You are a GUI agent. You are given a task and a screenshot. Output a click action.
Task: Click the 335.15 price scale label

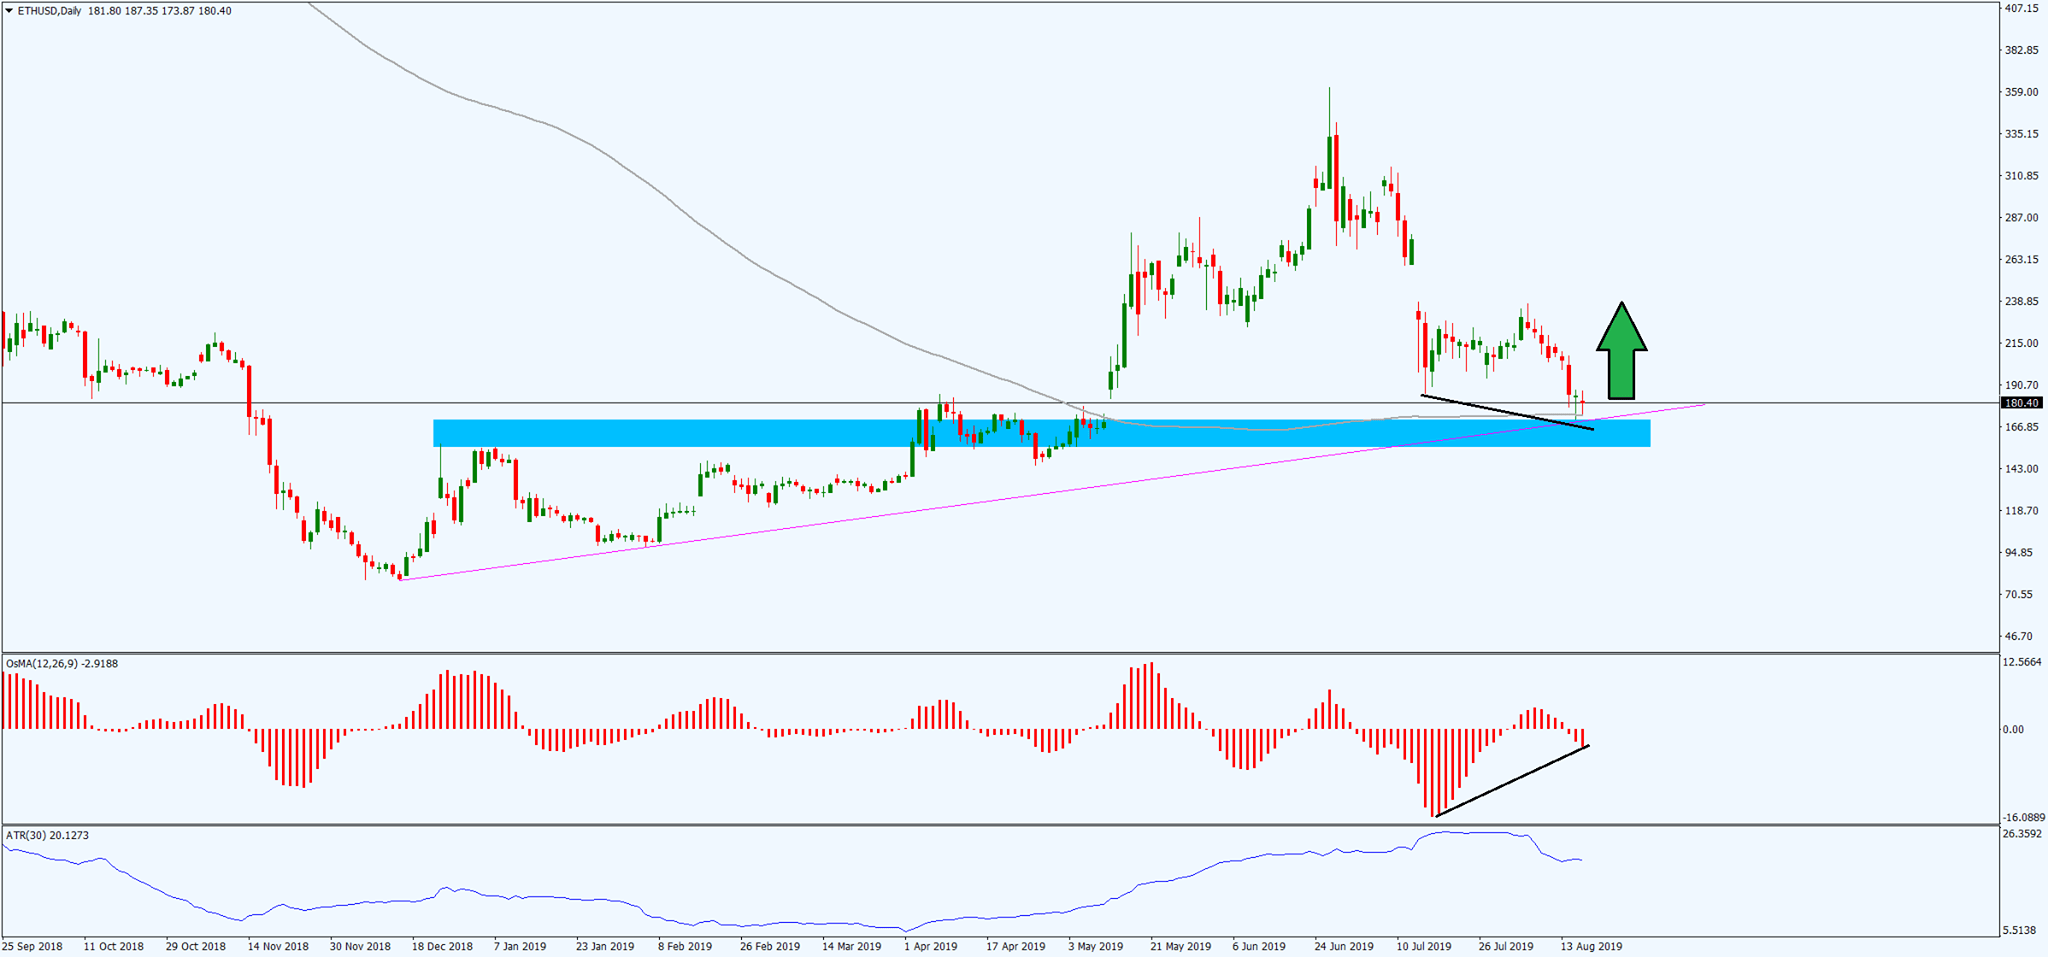(2021, 134)
